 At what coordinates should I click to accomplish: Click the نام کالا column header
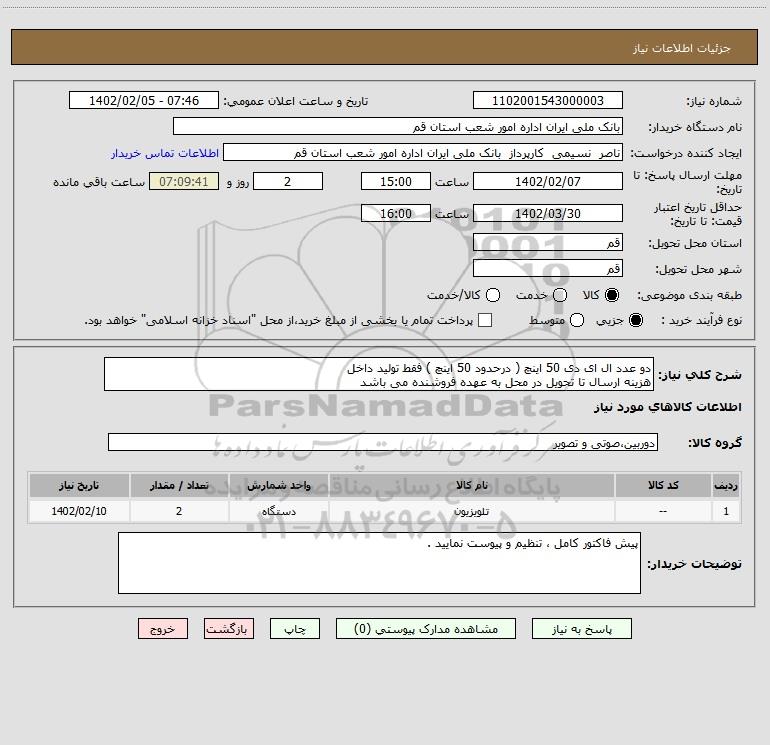[x=471, y=485]
